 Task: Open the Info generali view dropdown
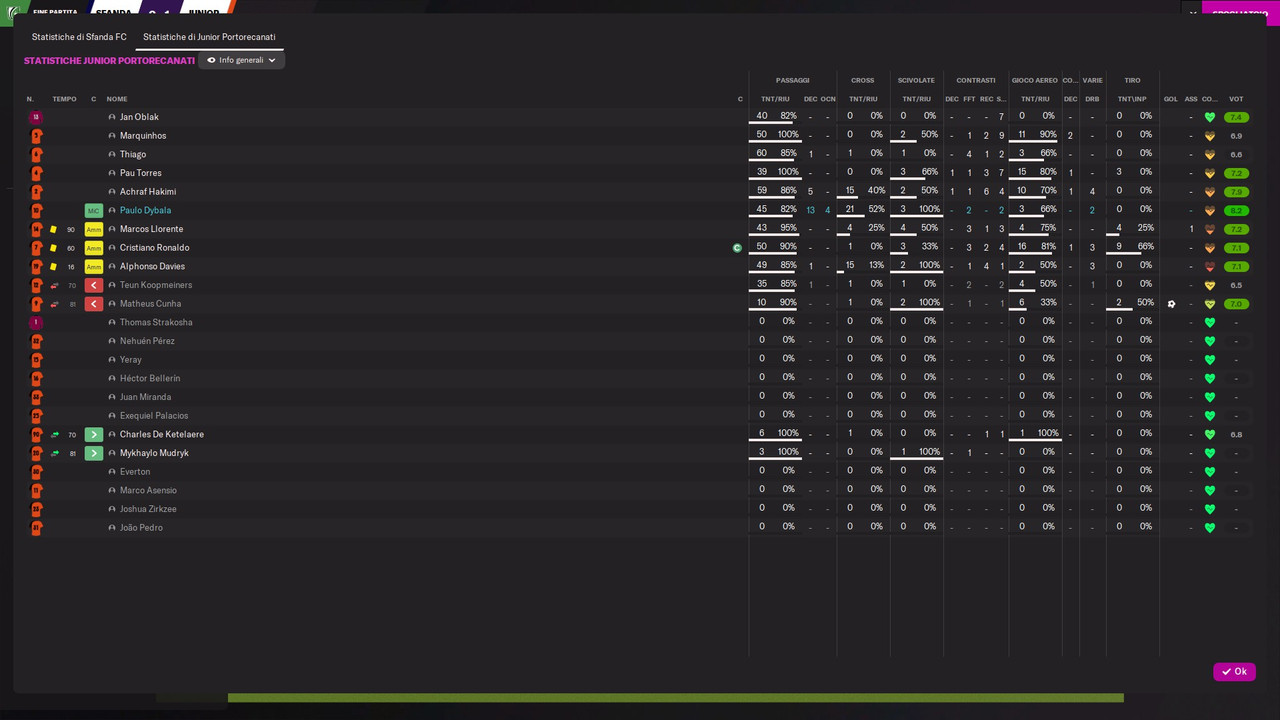click(241, 60)
